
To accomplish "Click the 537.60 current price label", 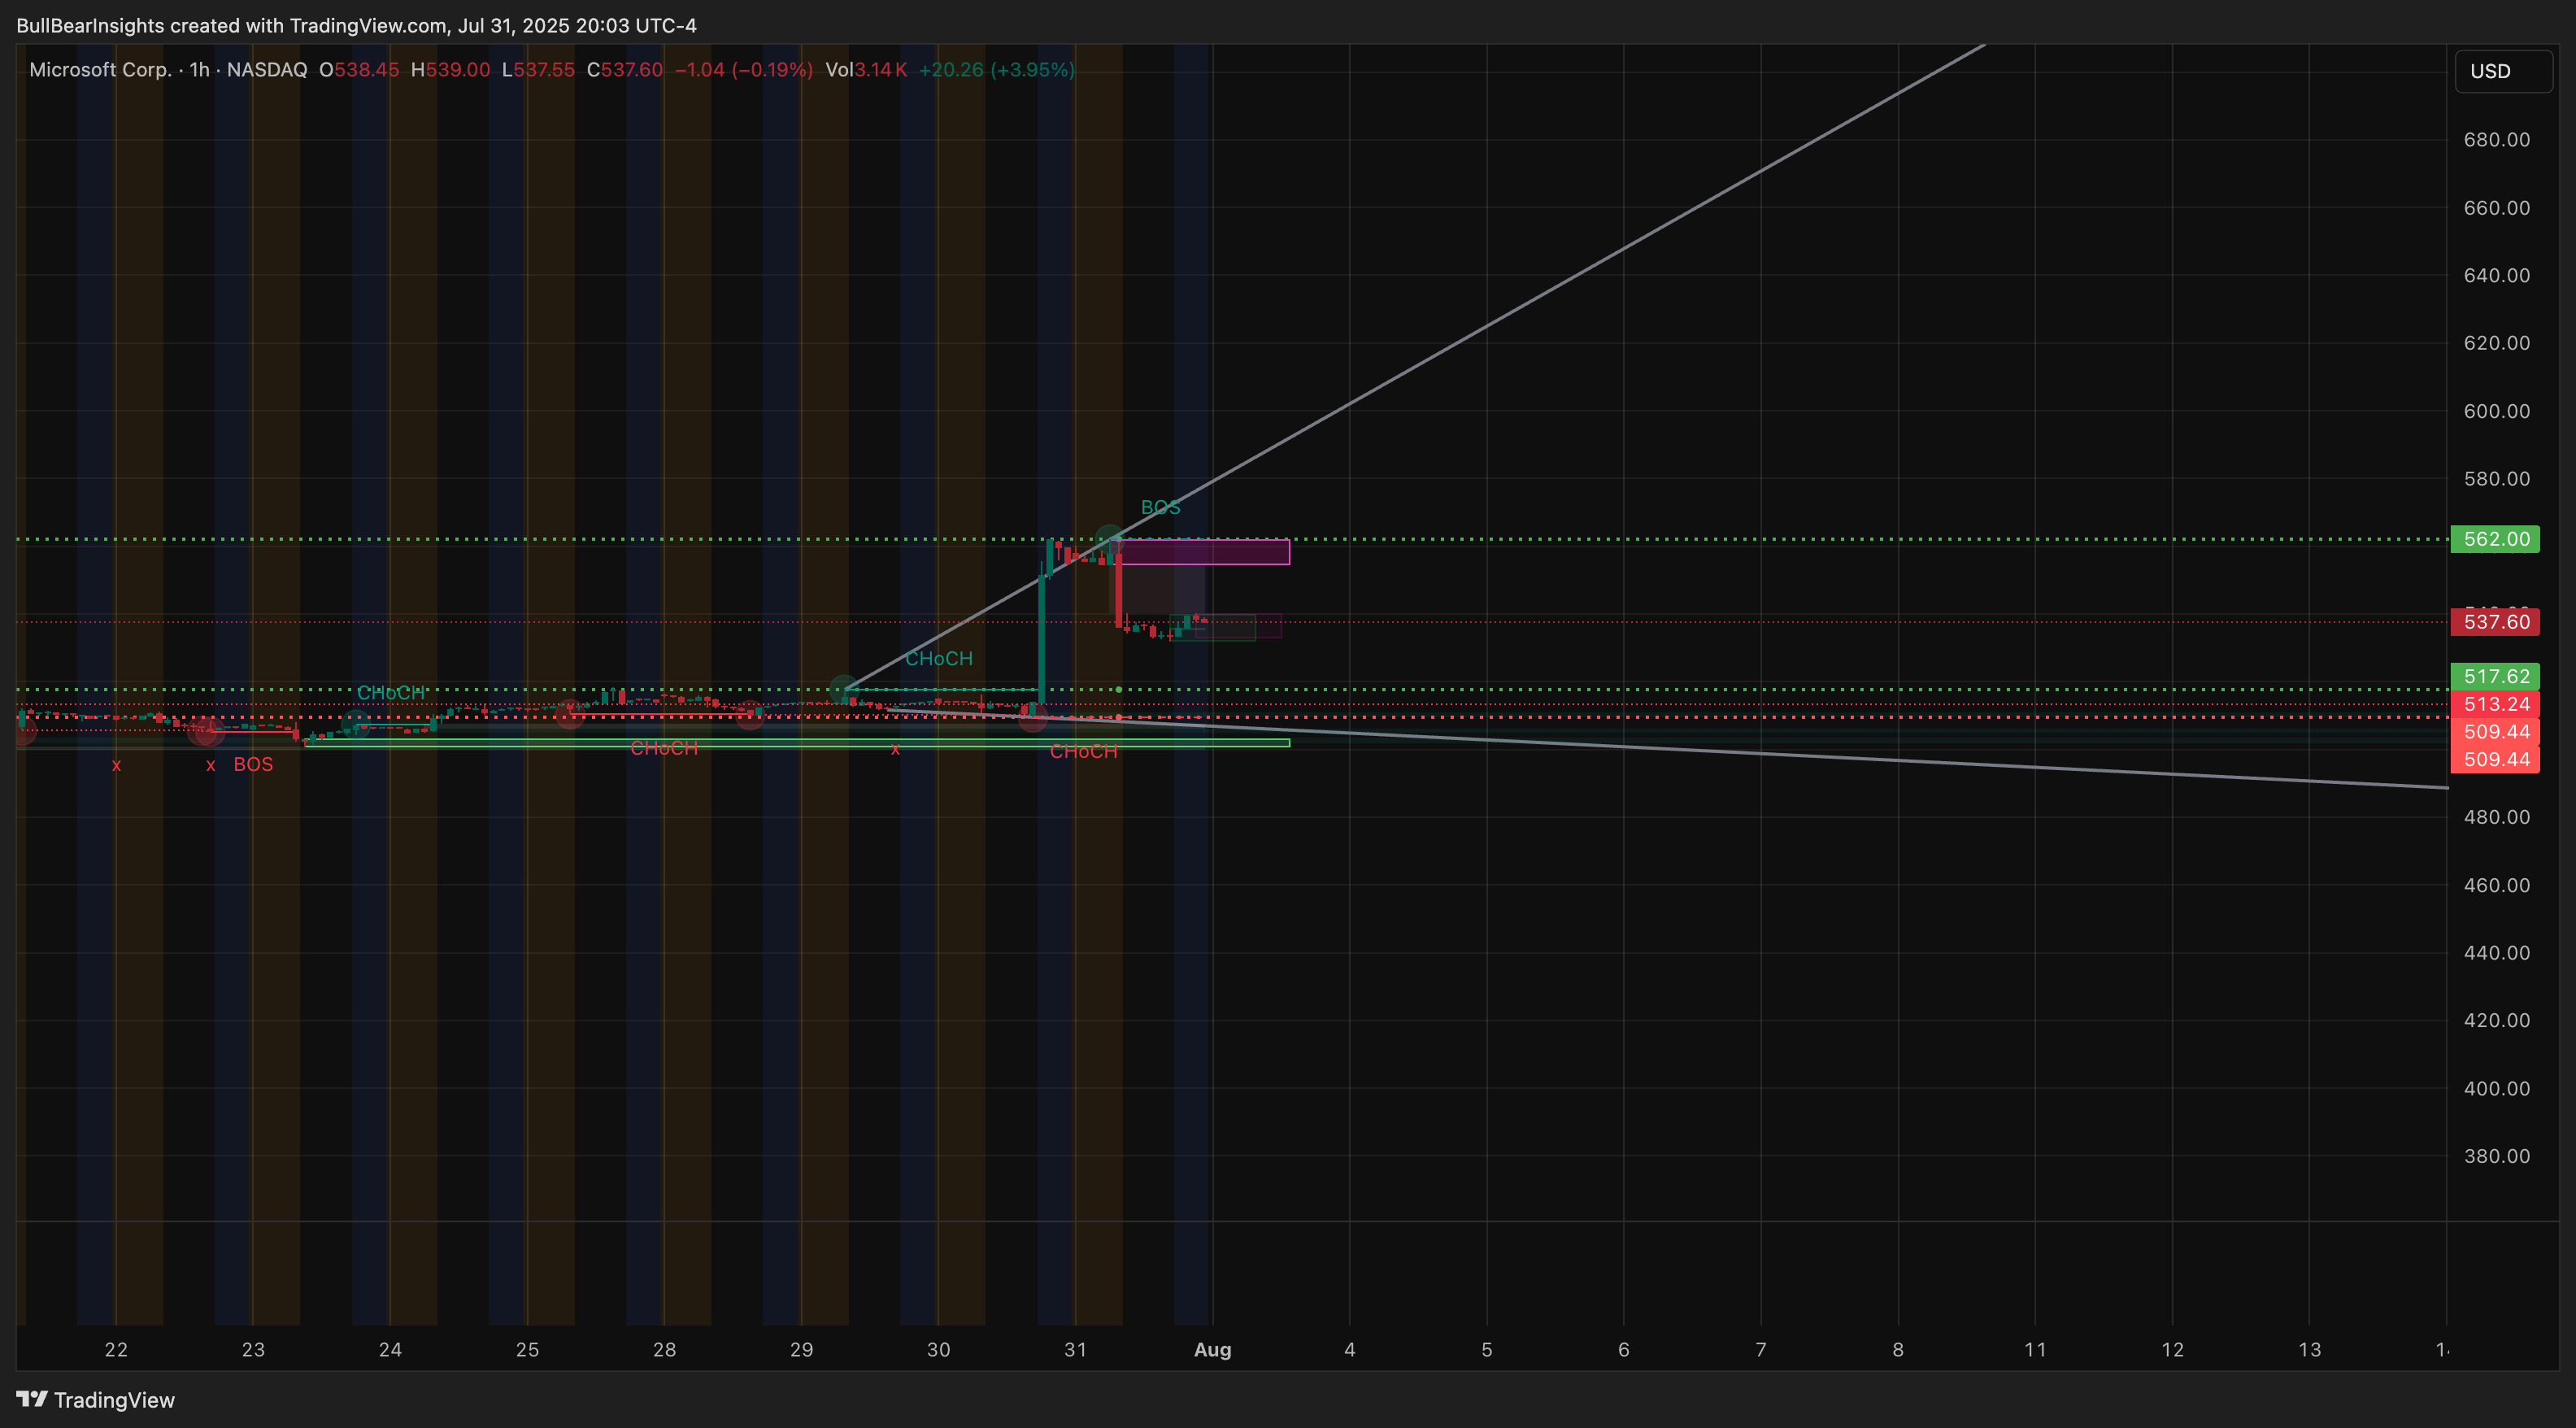I will point(2495,622).
